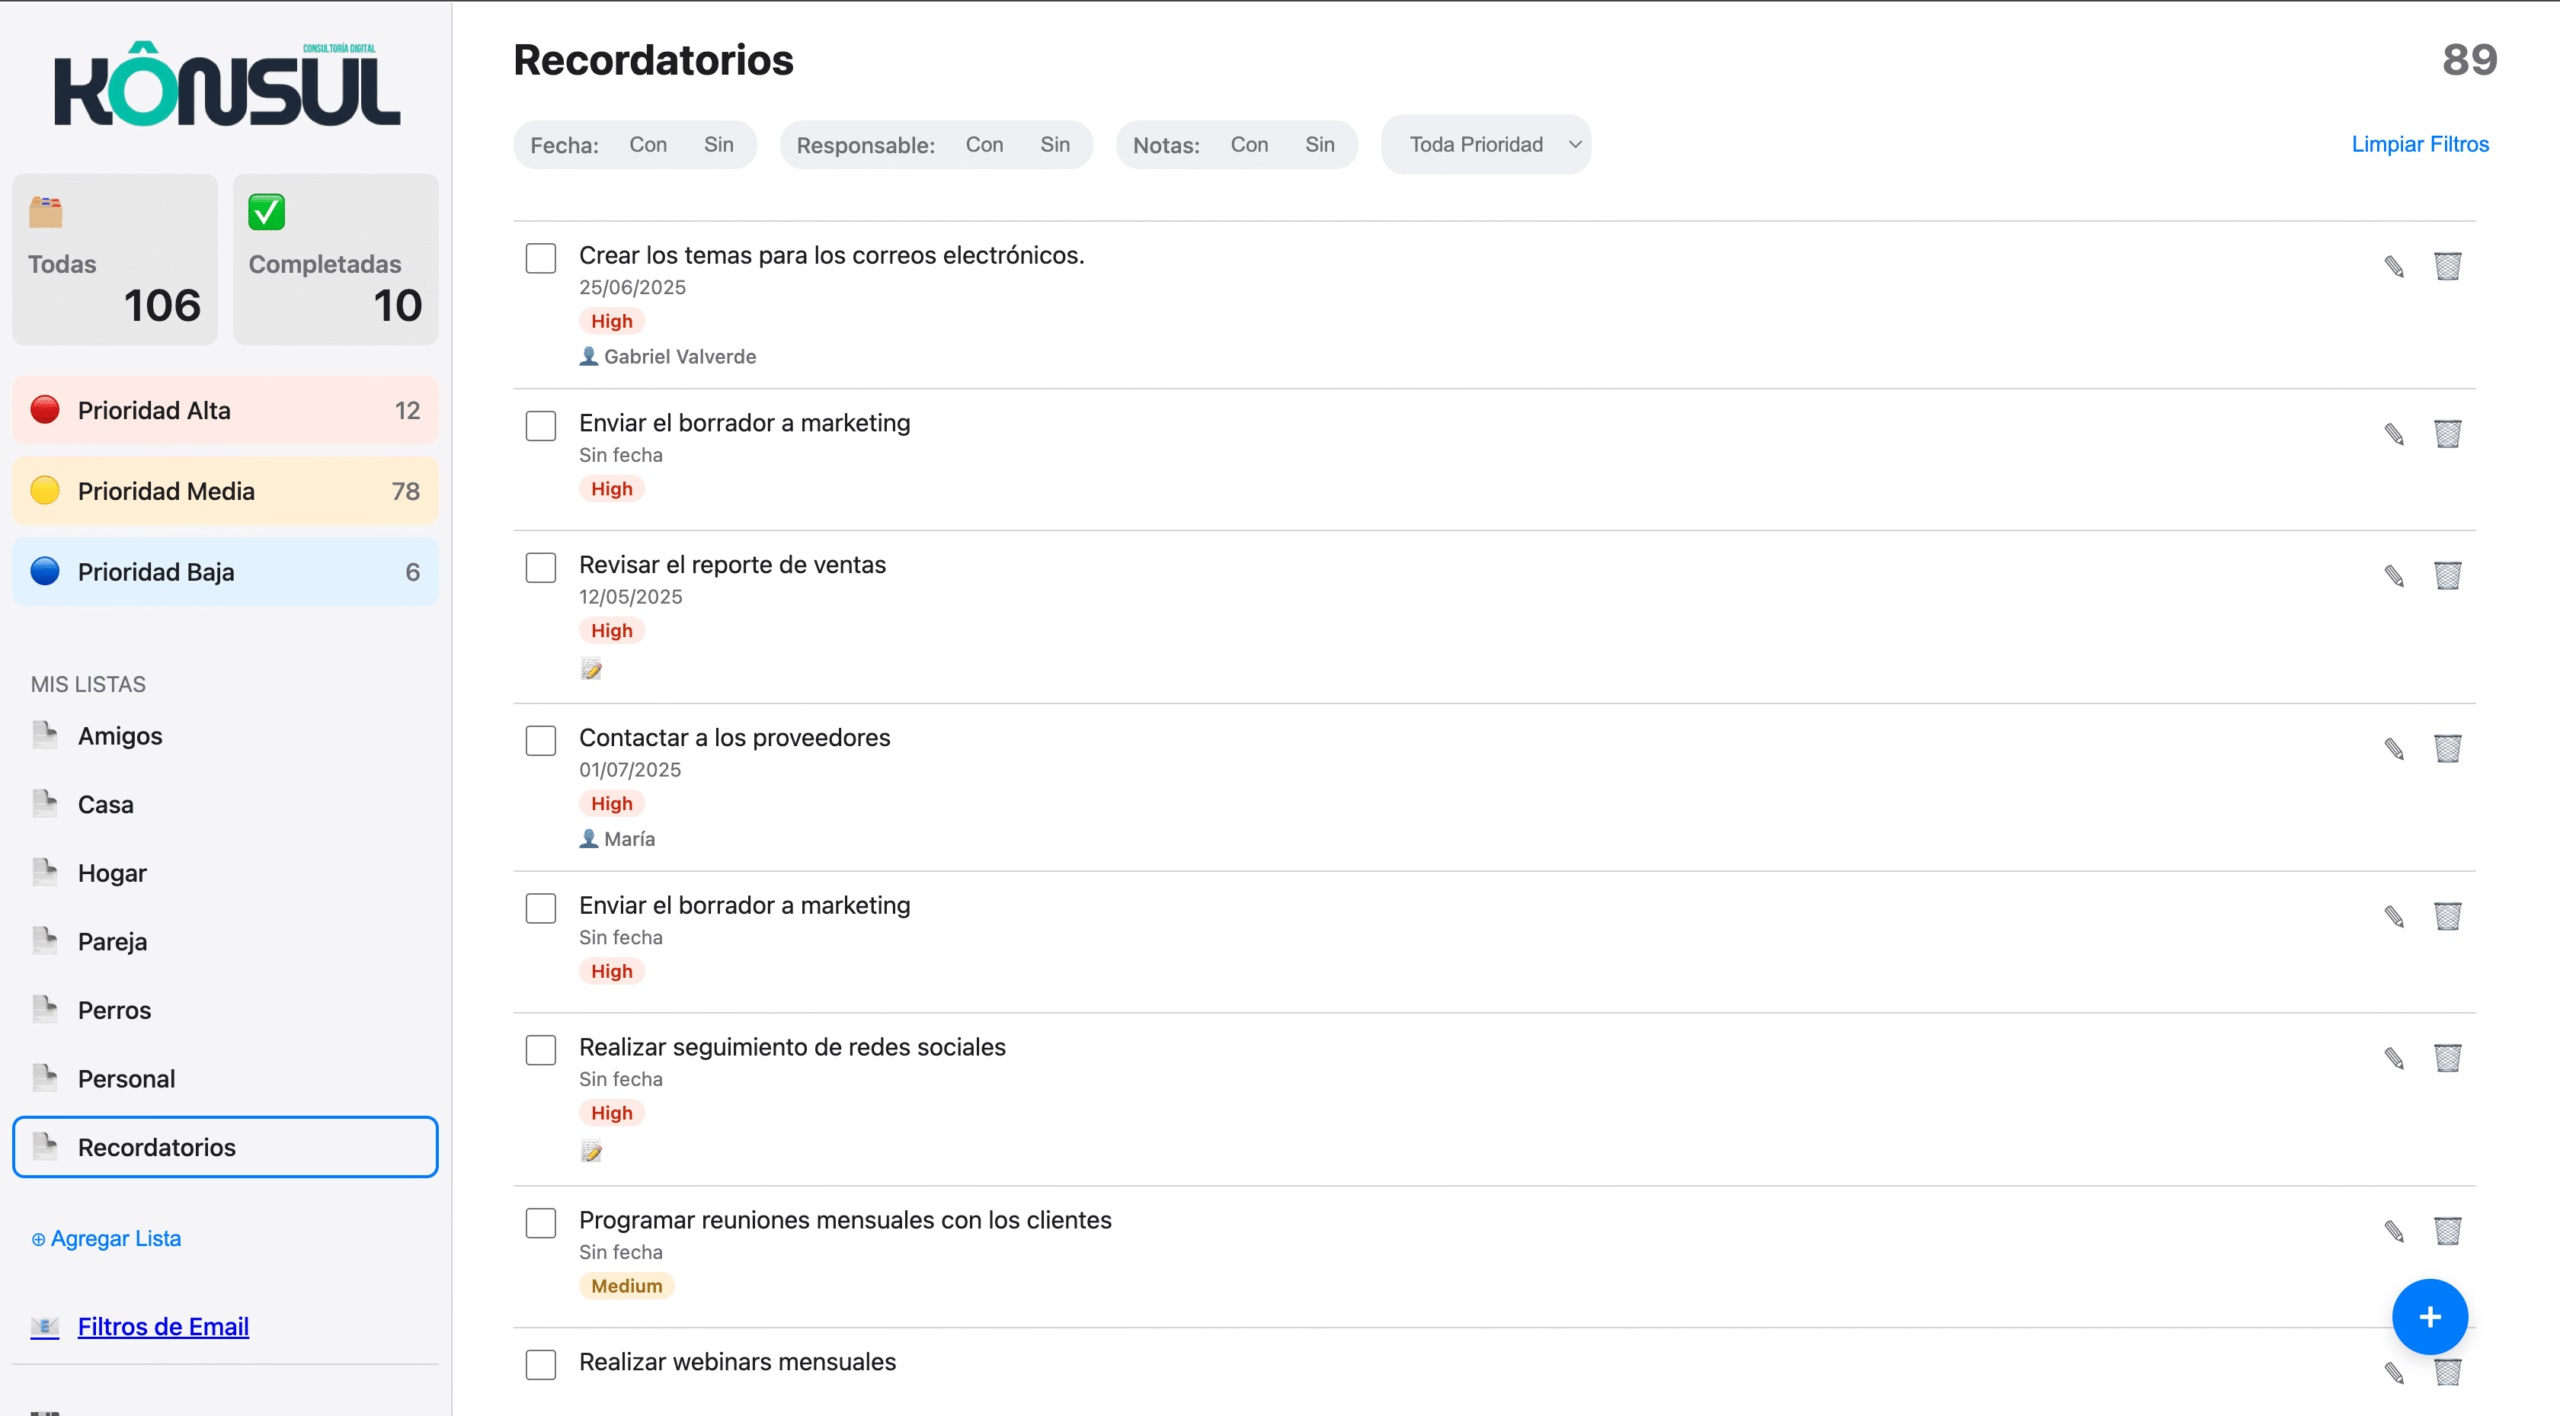Viewport: 2560px width, 1416px height.
Task: Click pencil icon for 'Realizar webinars mensuales'
Action: point(2394,1373)
